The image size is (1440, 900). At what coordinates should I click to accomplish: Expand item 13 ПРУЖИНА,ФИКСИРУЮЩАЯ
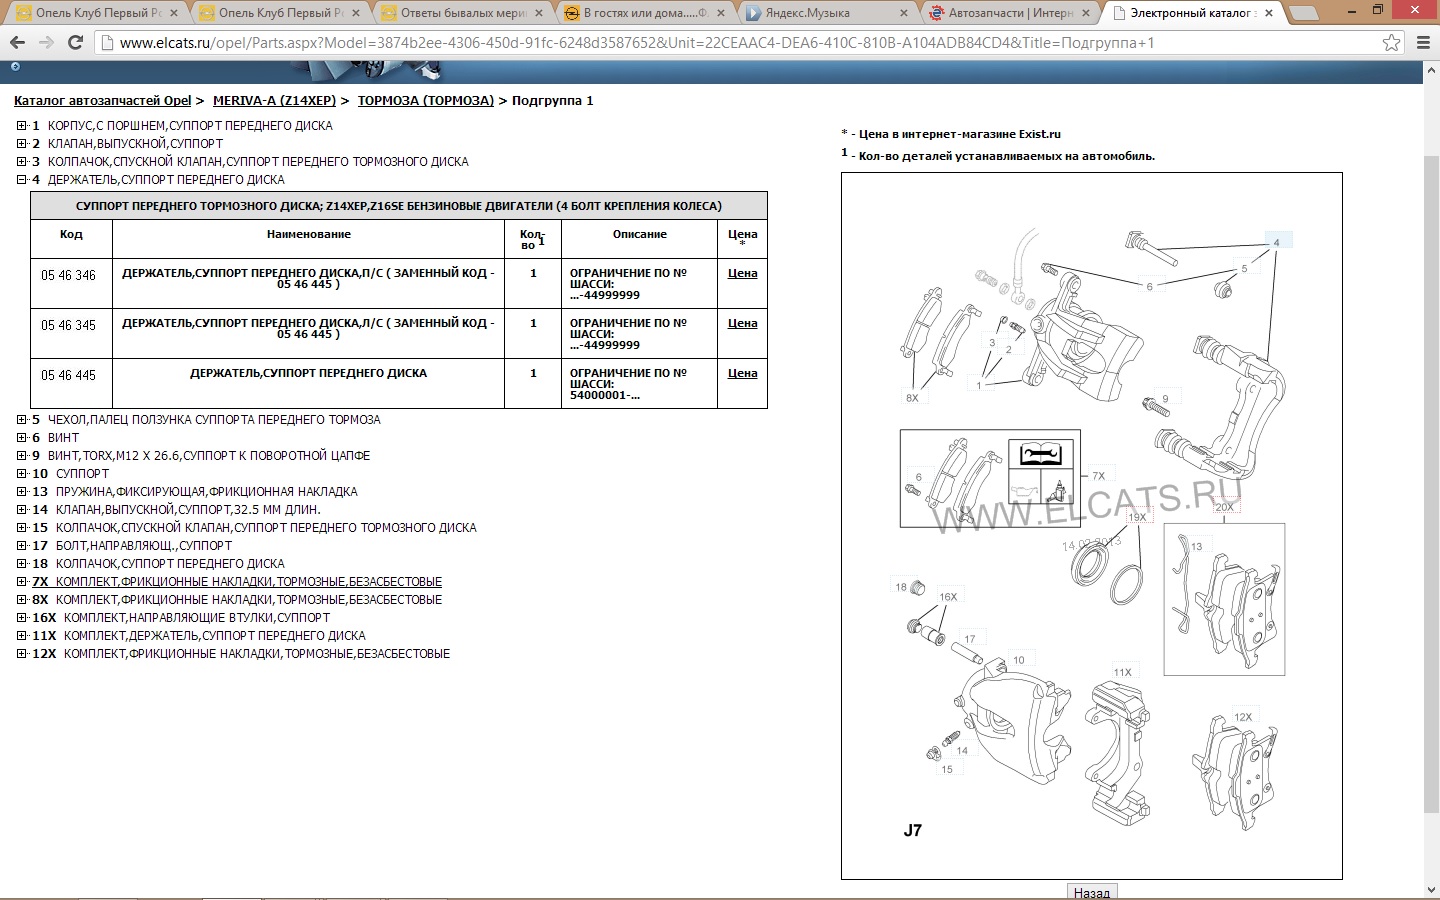click(22, 492)
